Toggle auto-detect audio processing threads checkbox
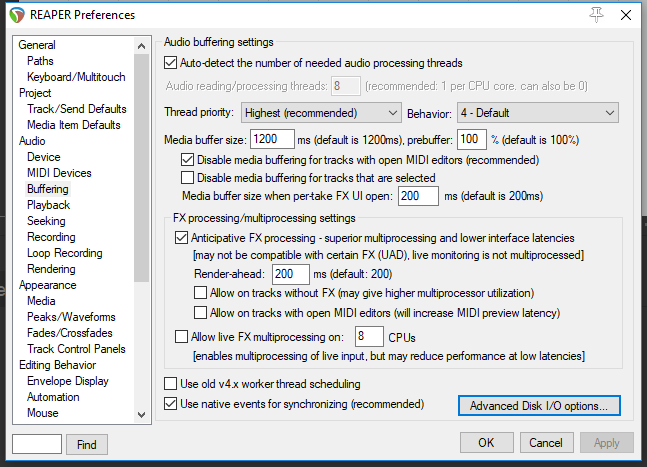The height and width of the screenshot is (467, 647). (x=170, y=63)
